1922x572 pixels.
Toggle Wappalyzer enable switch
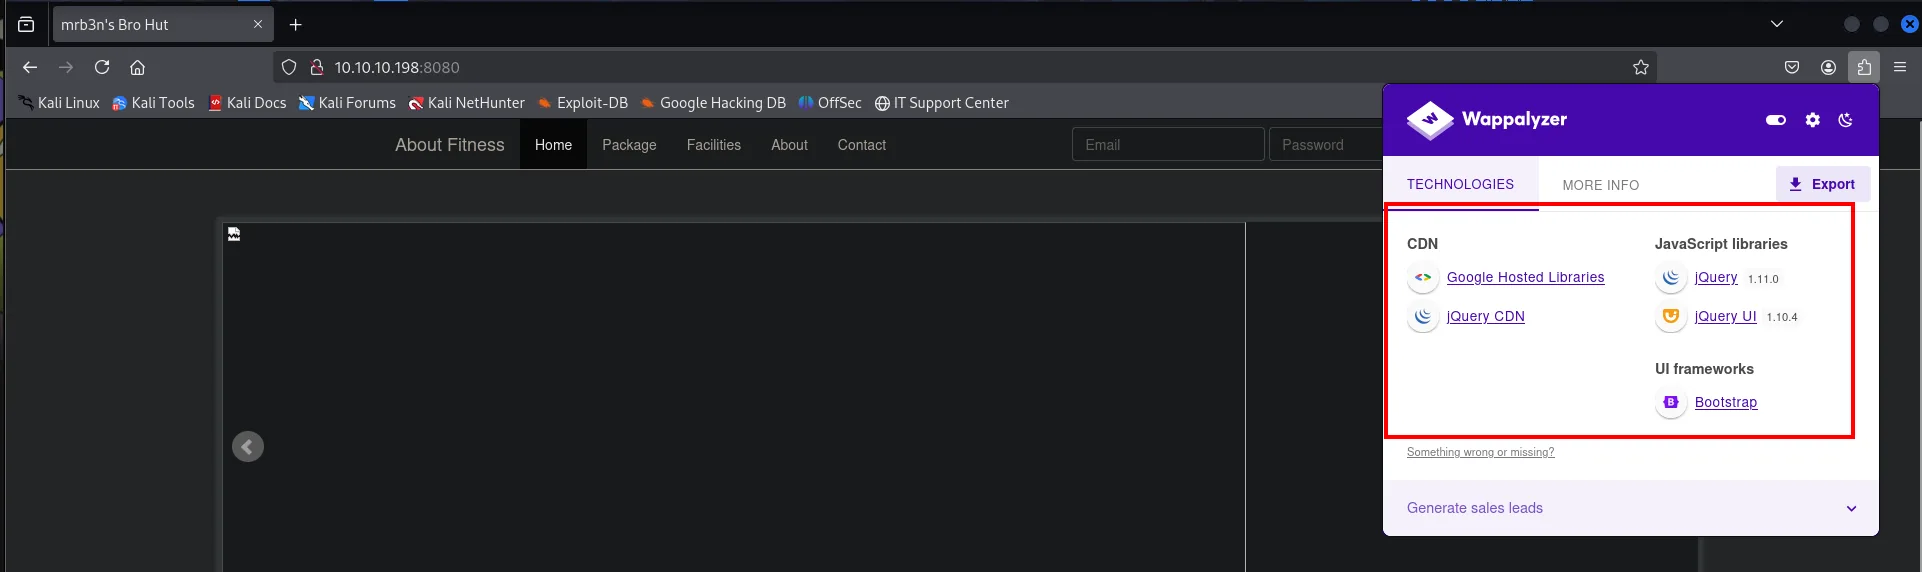(1776, 120)
